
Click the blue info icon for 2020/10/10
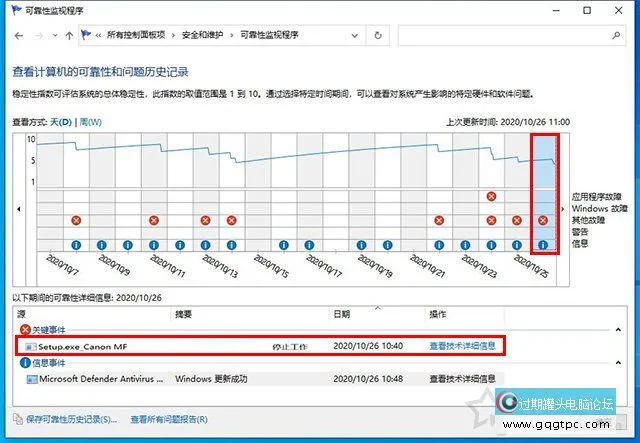(x=128, y=245)
